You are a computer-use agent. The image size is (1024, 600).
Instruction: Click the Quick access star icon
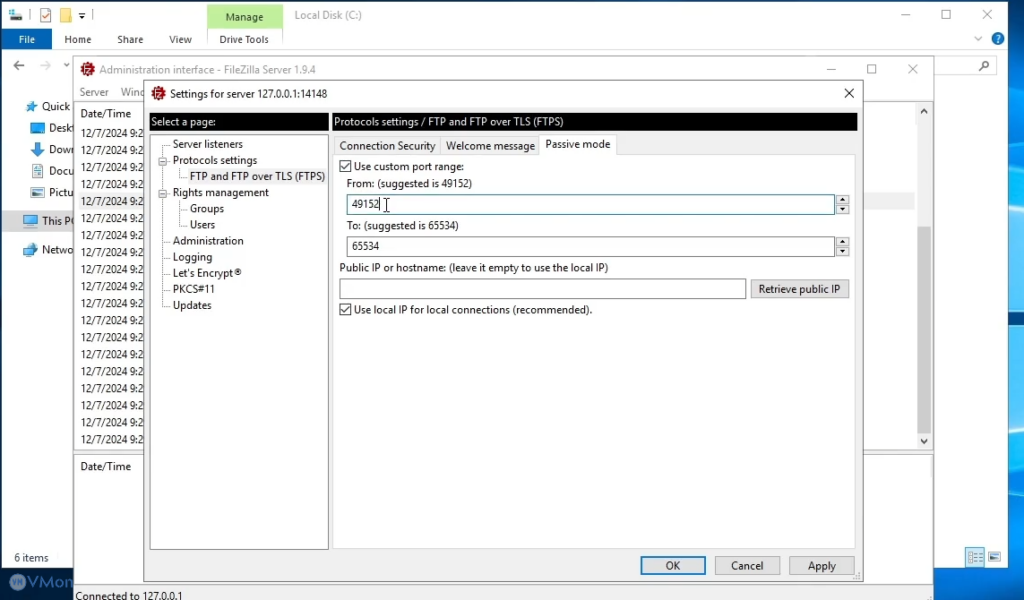coord(30,107)
